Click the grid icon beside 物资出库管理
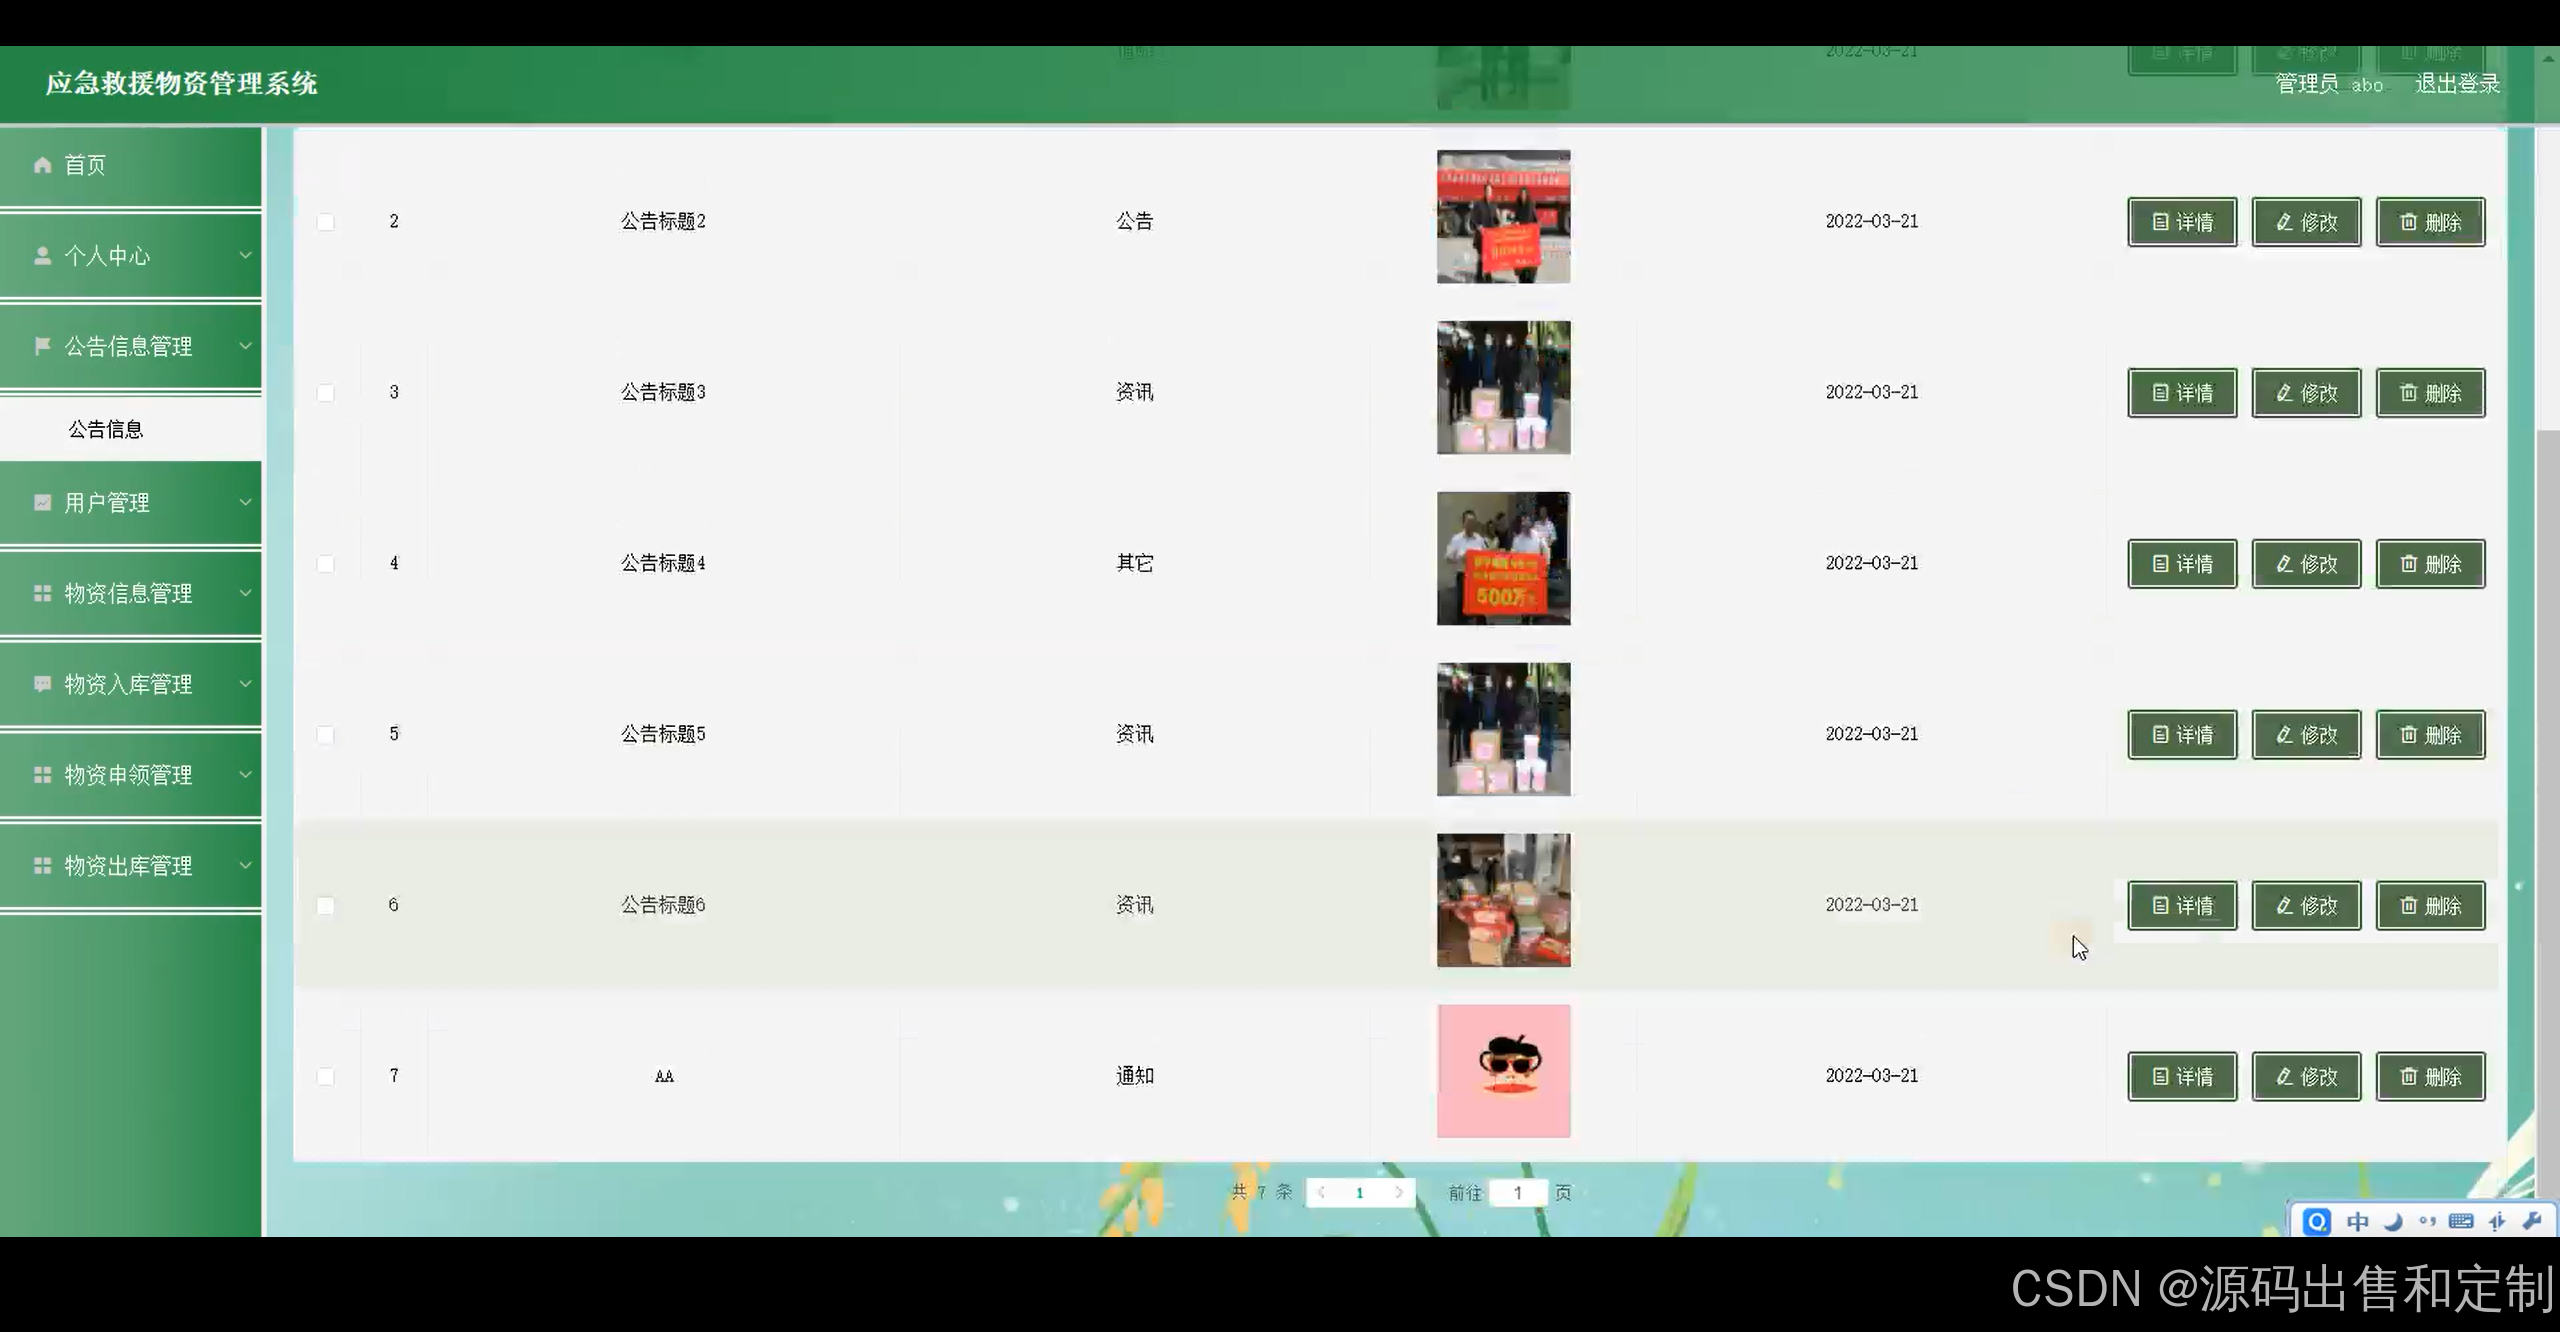Image resolution: width=2560 pixels, height=1332 pixels. click(x=42, y=866)
